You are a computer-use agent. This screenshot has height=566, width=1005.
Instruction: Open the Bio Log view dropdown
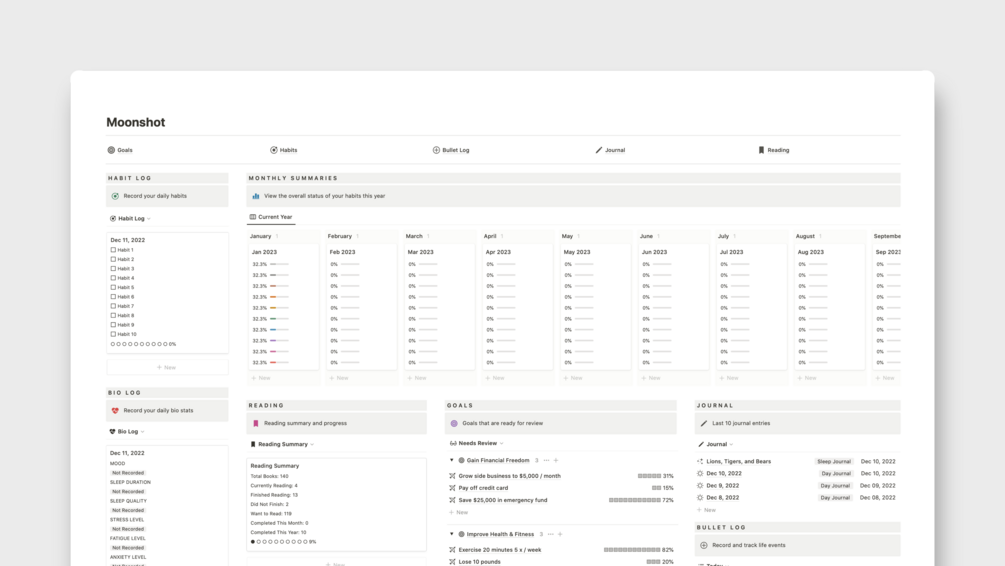127,431
